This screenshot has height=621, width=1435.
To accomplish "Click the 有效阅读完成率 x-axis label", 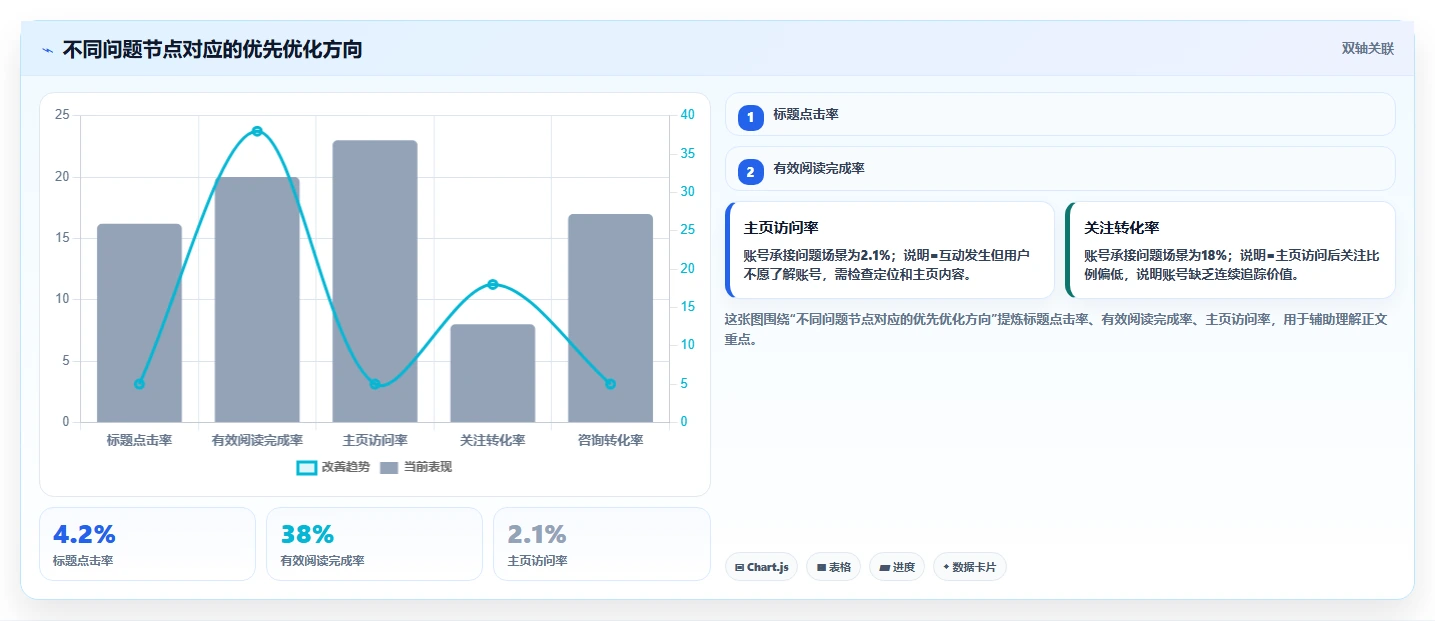I will [257, 440].
